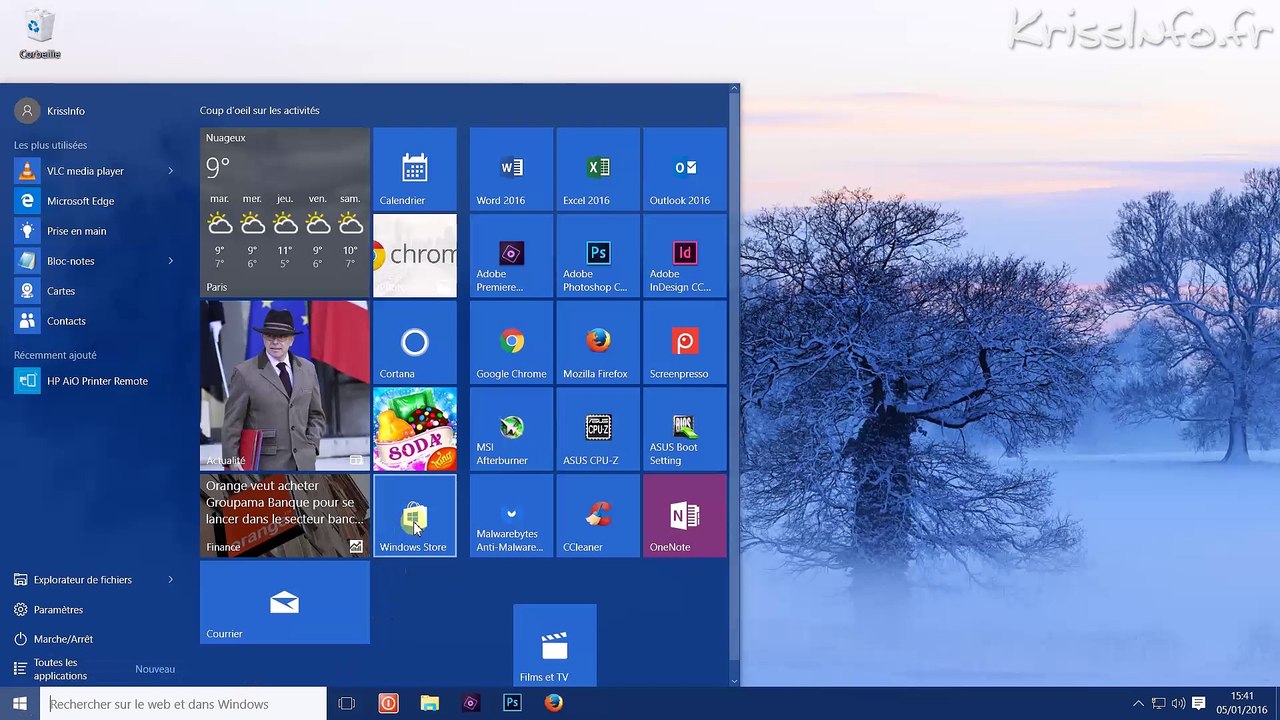
Task: Launch the Excel 2016 tile
Action: (x=598, y=168)
